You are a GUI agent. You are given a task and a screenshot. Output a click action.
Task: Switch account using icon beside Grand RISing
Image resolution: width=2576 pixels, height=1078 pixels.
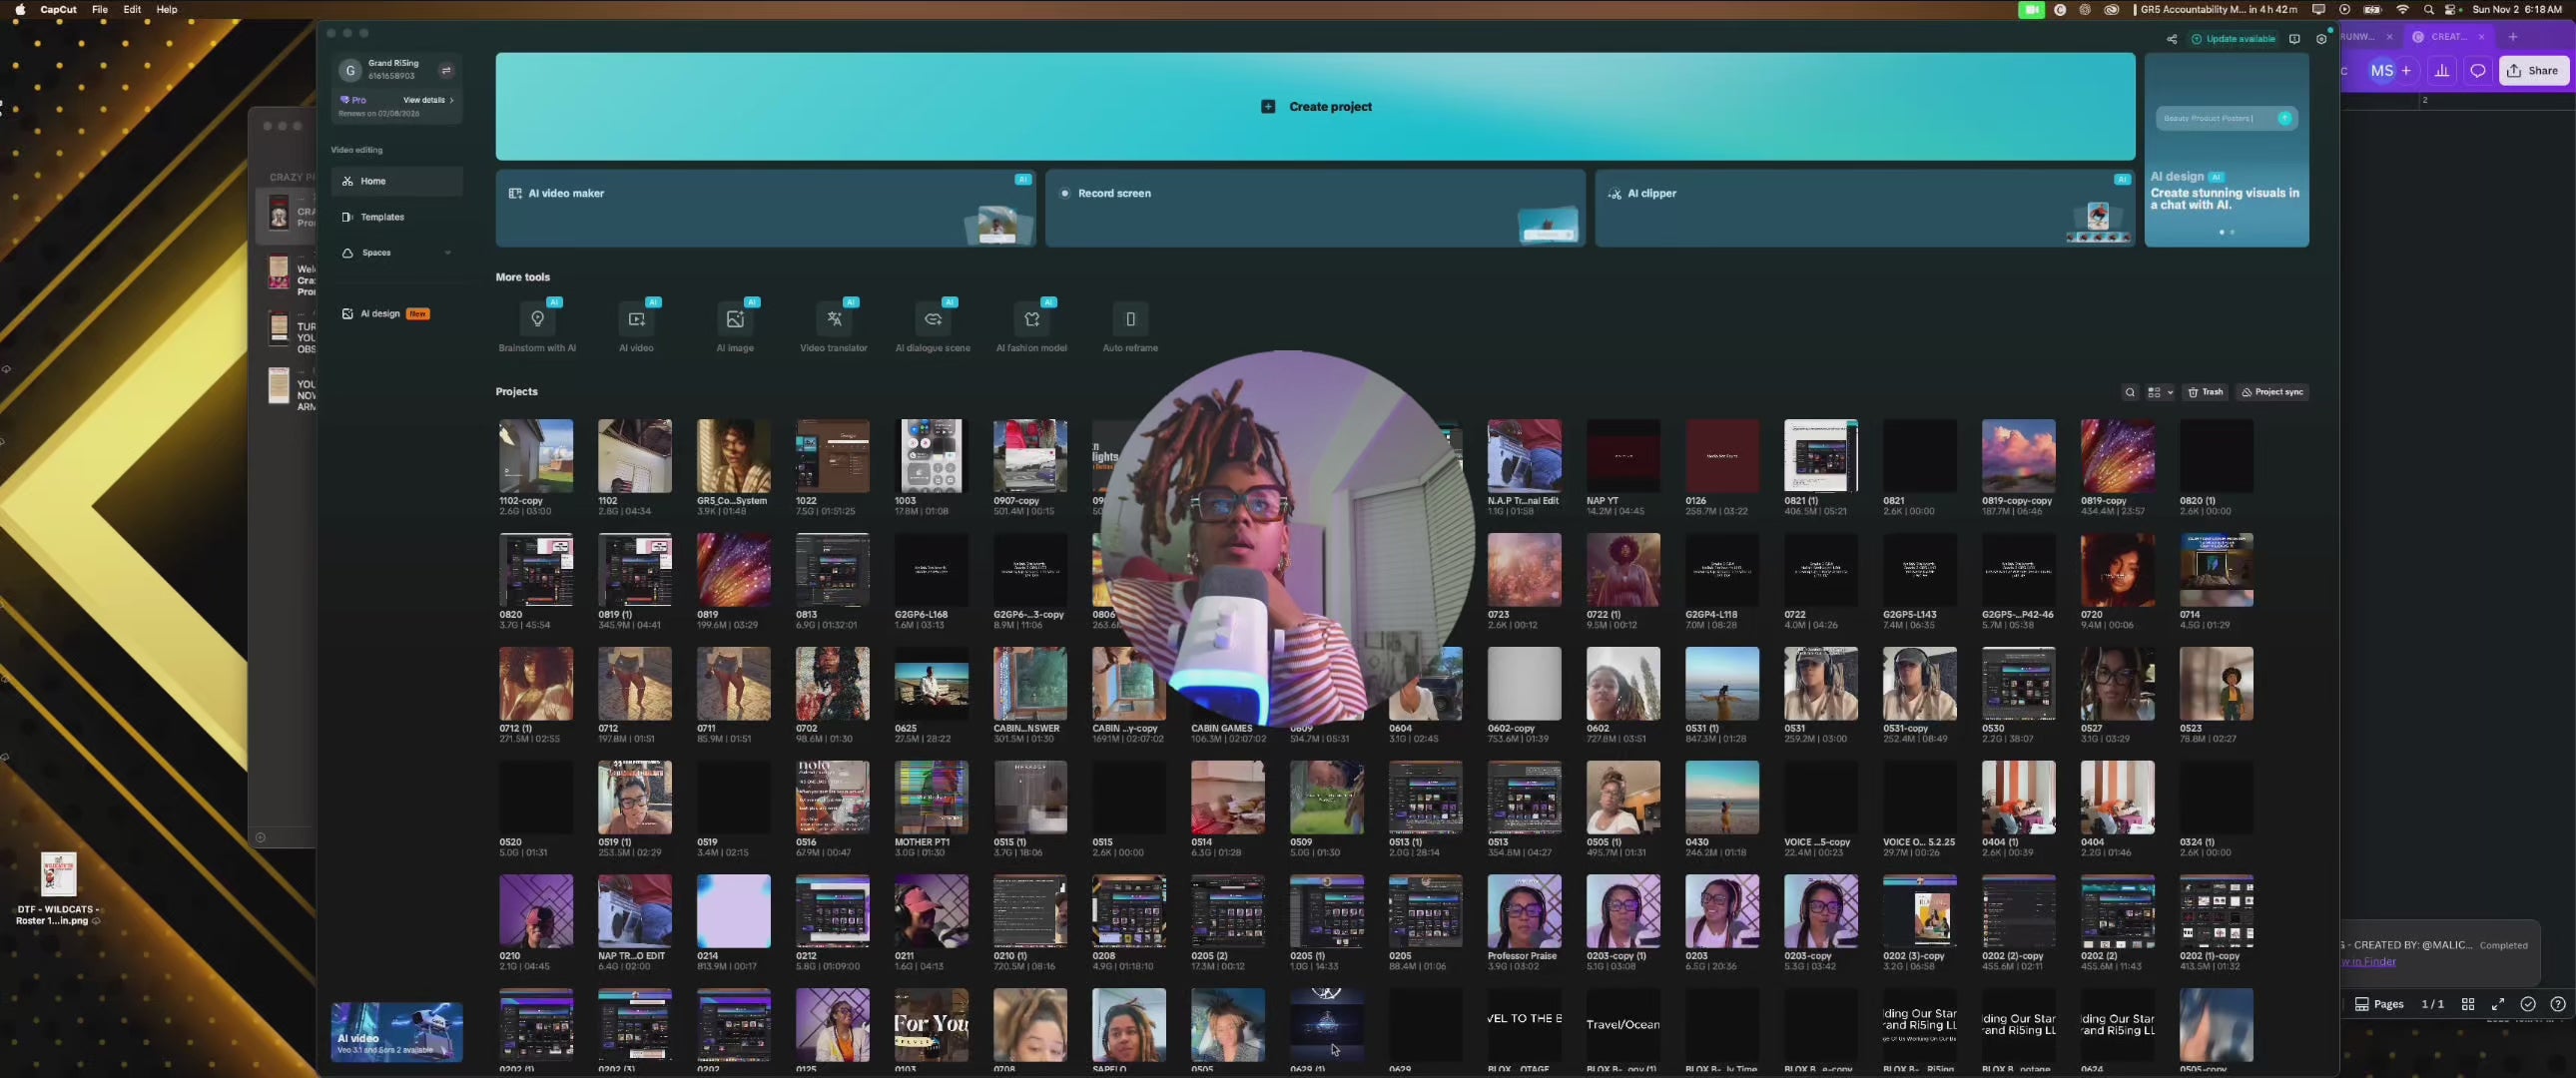point(446,70)
